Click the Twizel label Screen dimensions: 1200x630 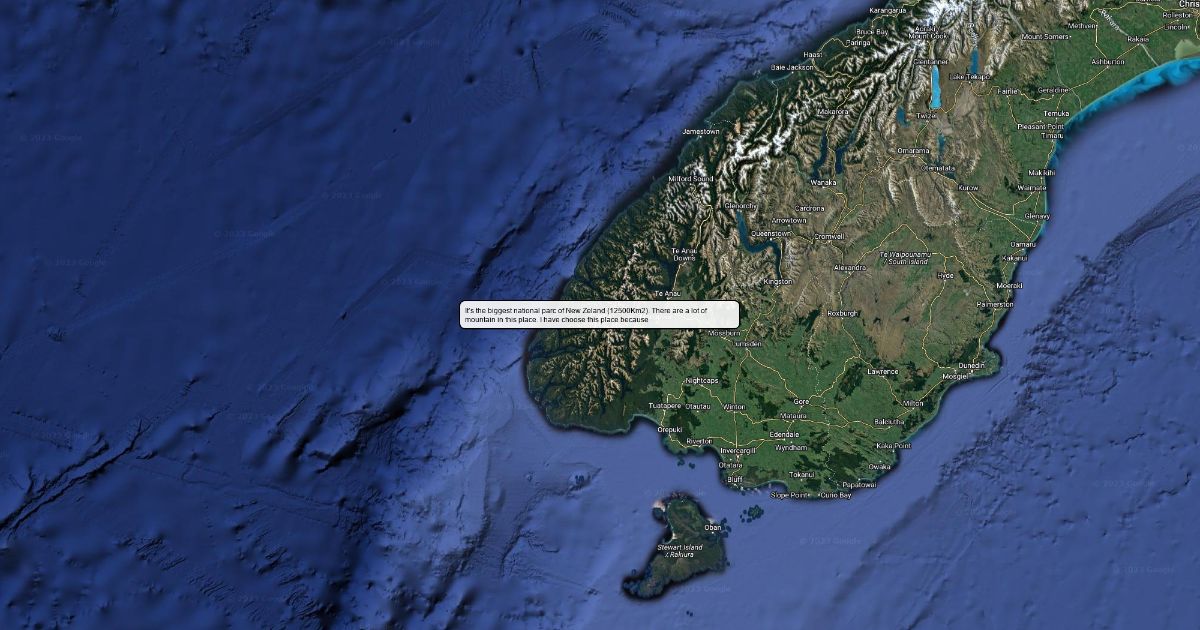pyautogui.click(x=927, y=116)
